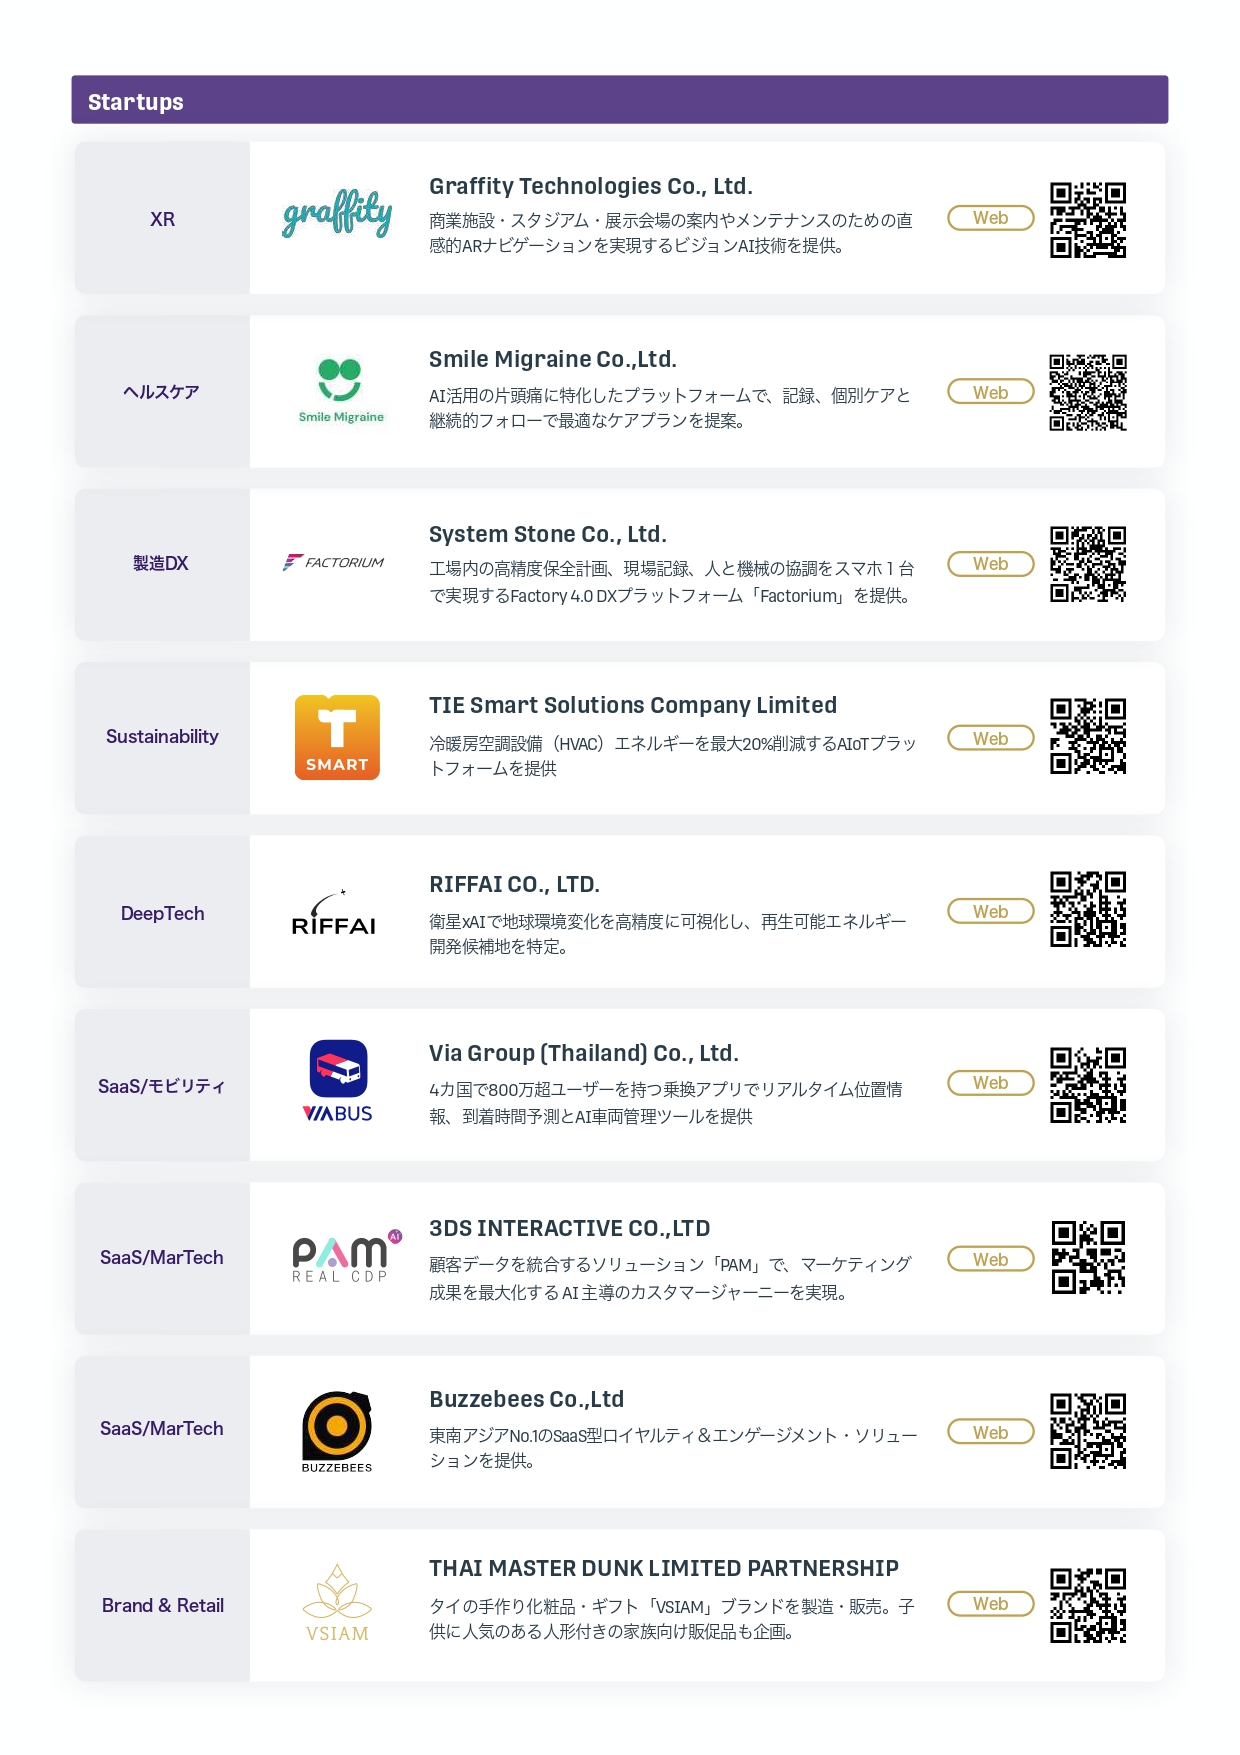Click the Startups section header
Viewport: 1240px width, 1755px height.
point(619,101)
